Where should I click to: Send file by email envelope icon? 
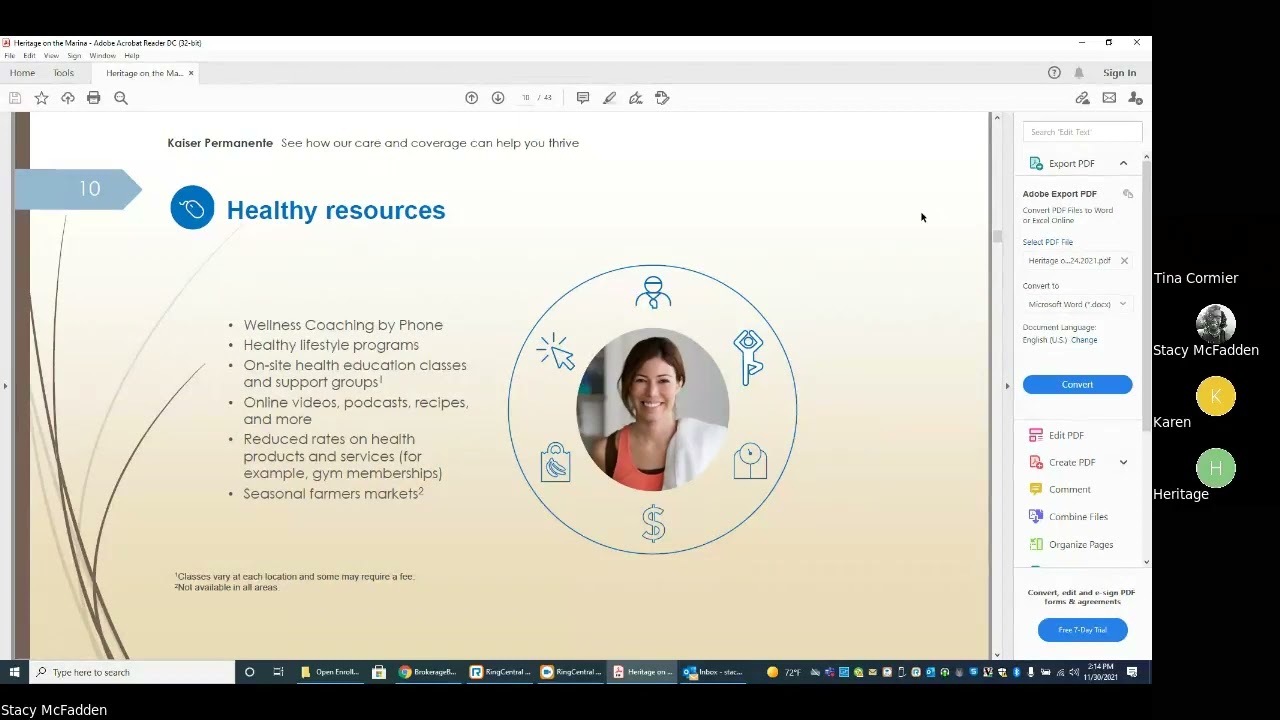click(x=1109, y=98)
